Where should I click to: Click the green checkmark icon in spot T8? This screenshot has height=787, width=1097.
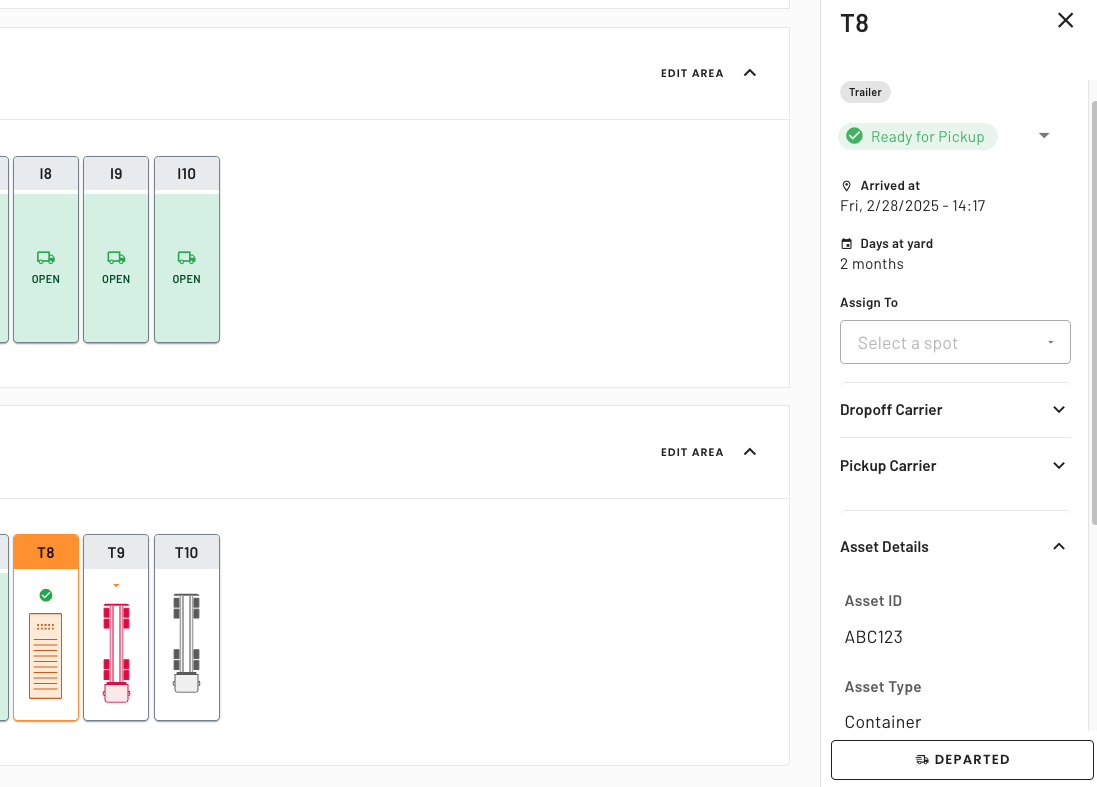[45, 595]
